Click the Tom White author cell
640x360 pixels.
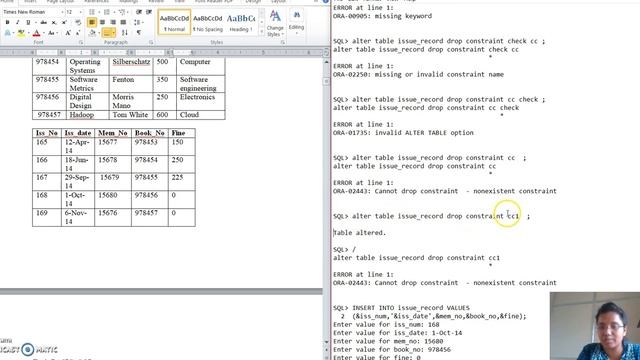[130, 115]
